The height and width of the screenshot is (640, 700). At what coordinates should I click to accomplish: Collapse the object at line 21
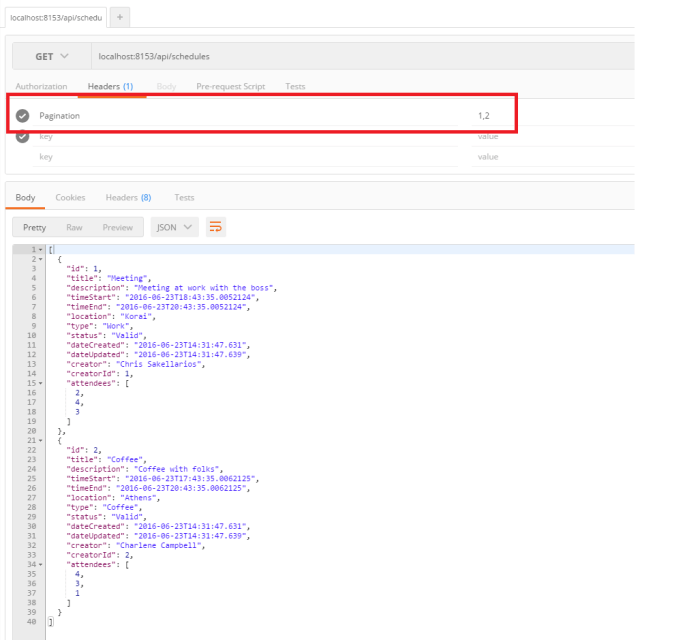41,441
